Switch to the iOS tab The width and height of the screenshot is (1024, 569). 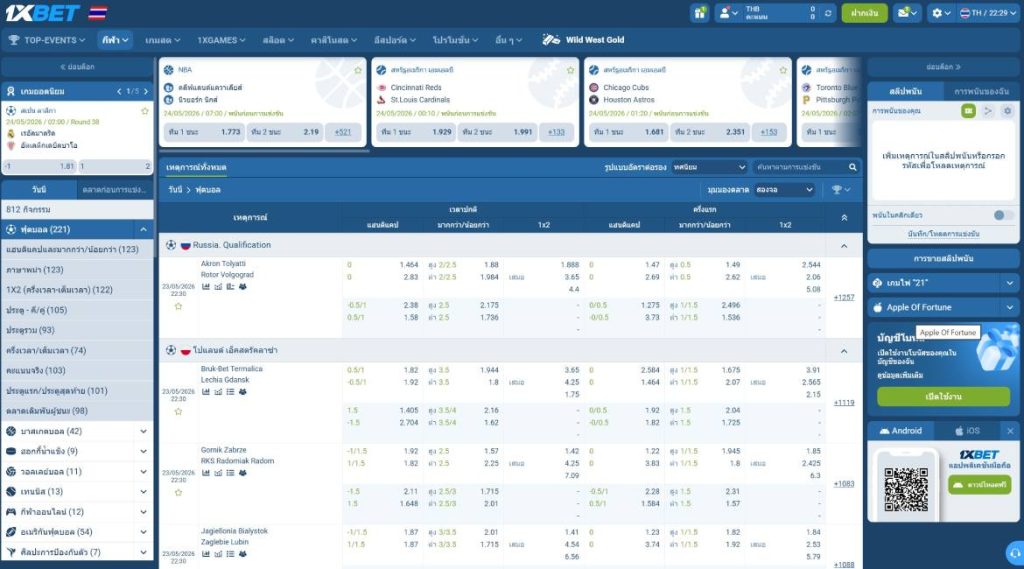(x=967, y=431)
